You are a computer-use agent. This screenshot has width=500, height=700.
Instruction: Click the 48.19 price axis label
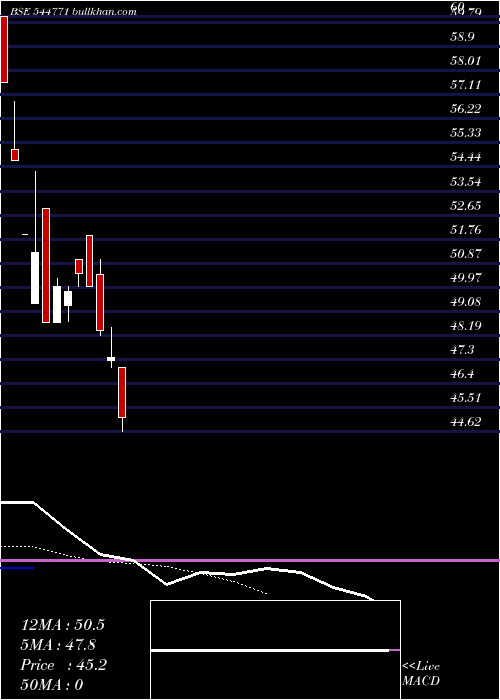[465, 326]
